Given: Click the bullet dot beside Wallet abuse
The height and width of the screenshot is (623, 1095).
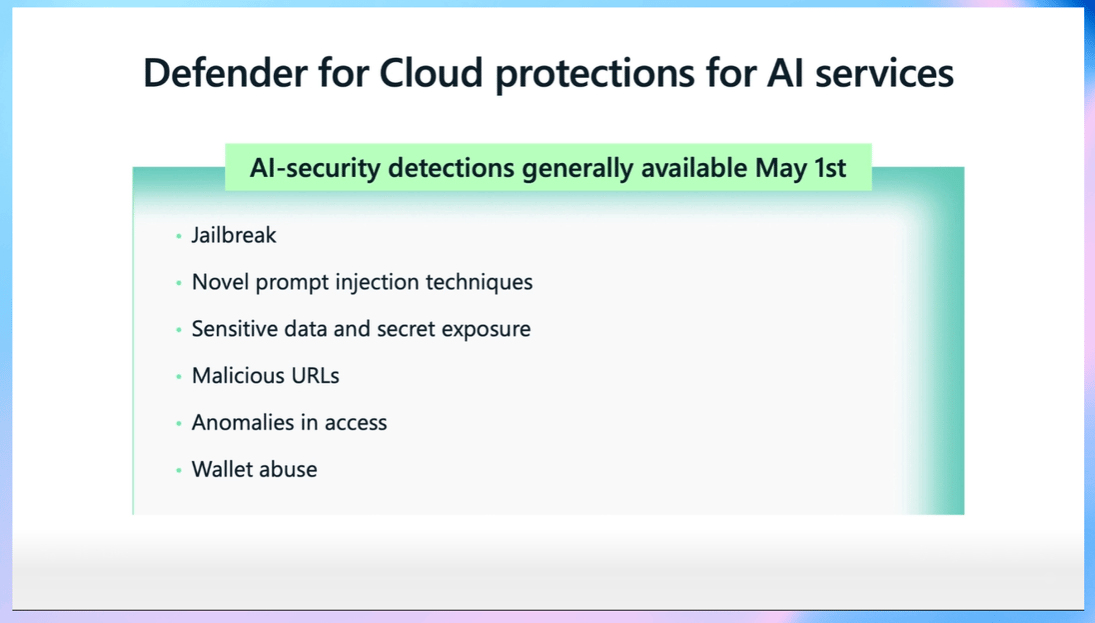Looking at the screenshot, I should pos(179,471).
